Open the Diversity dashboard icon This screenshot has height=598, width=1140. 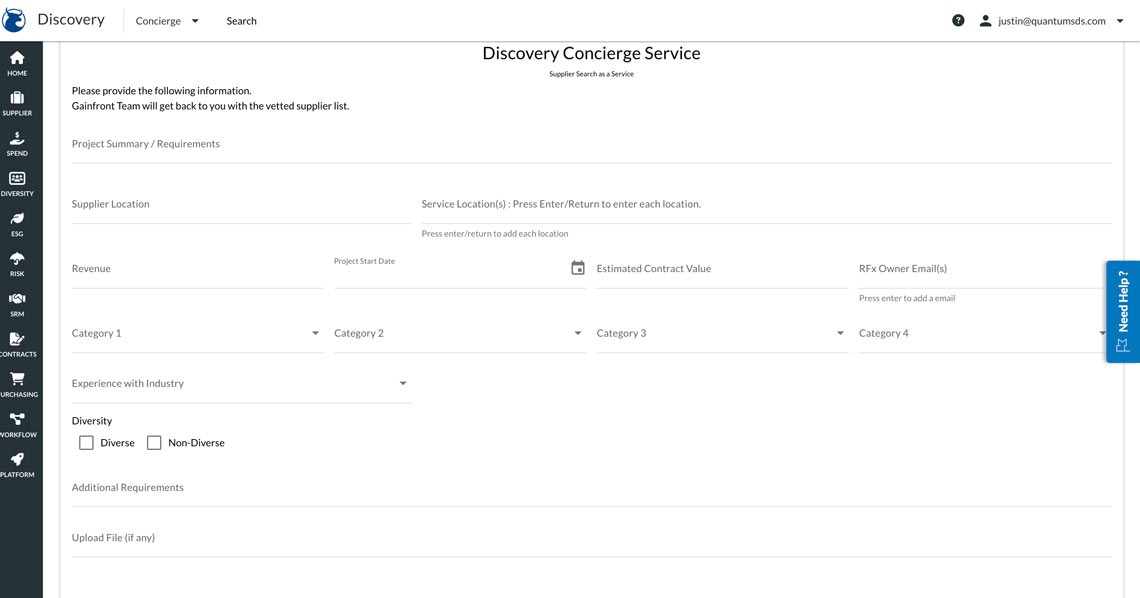pos(17,180)
